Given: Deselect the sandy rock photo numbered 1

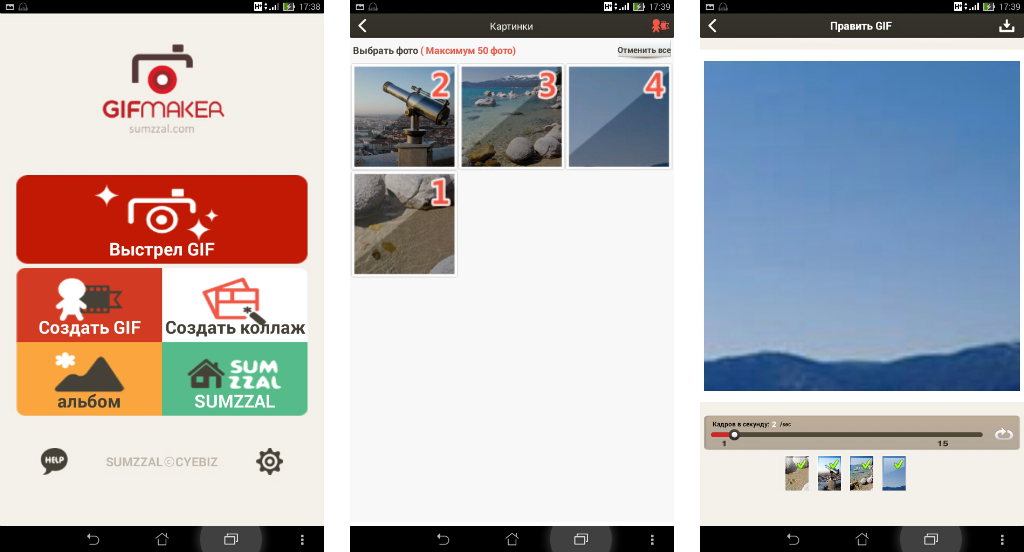Looking at the screenshot, I should tap(404, 224).
